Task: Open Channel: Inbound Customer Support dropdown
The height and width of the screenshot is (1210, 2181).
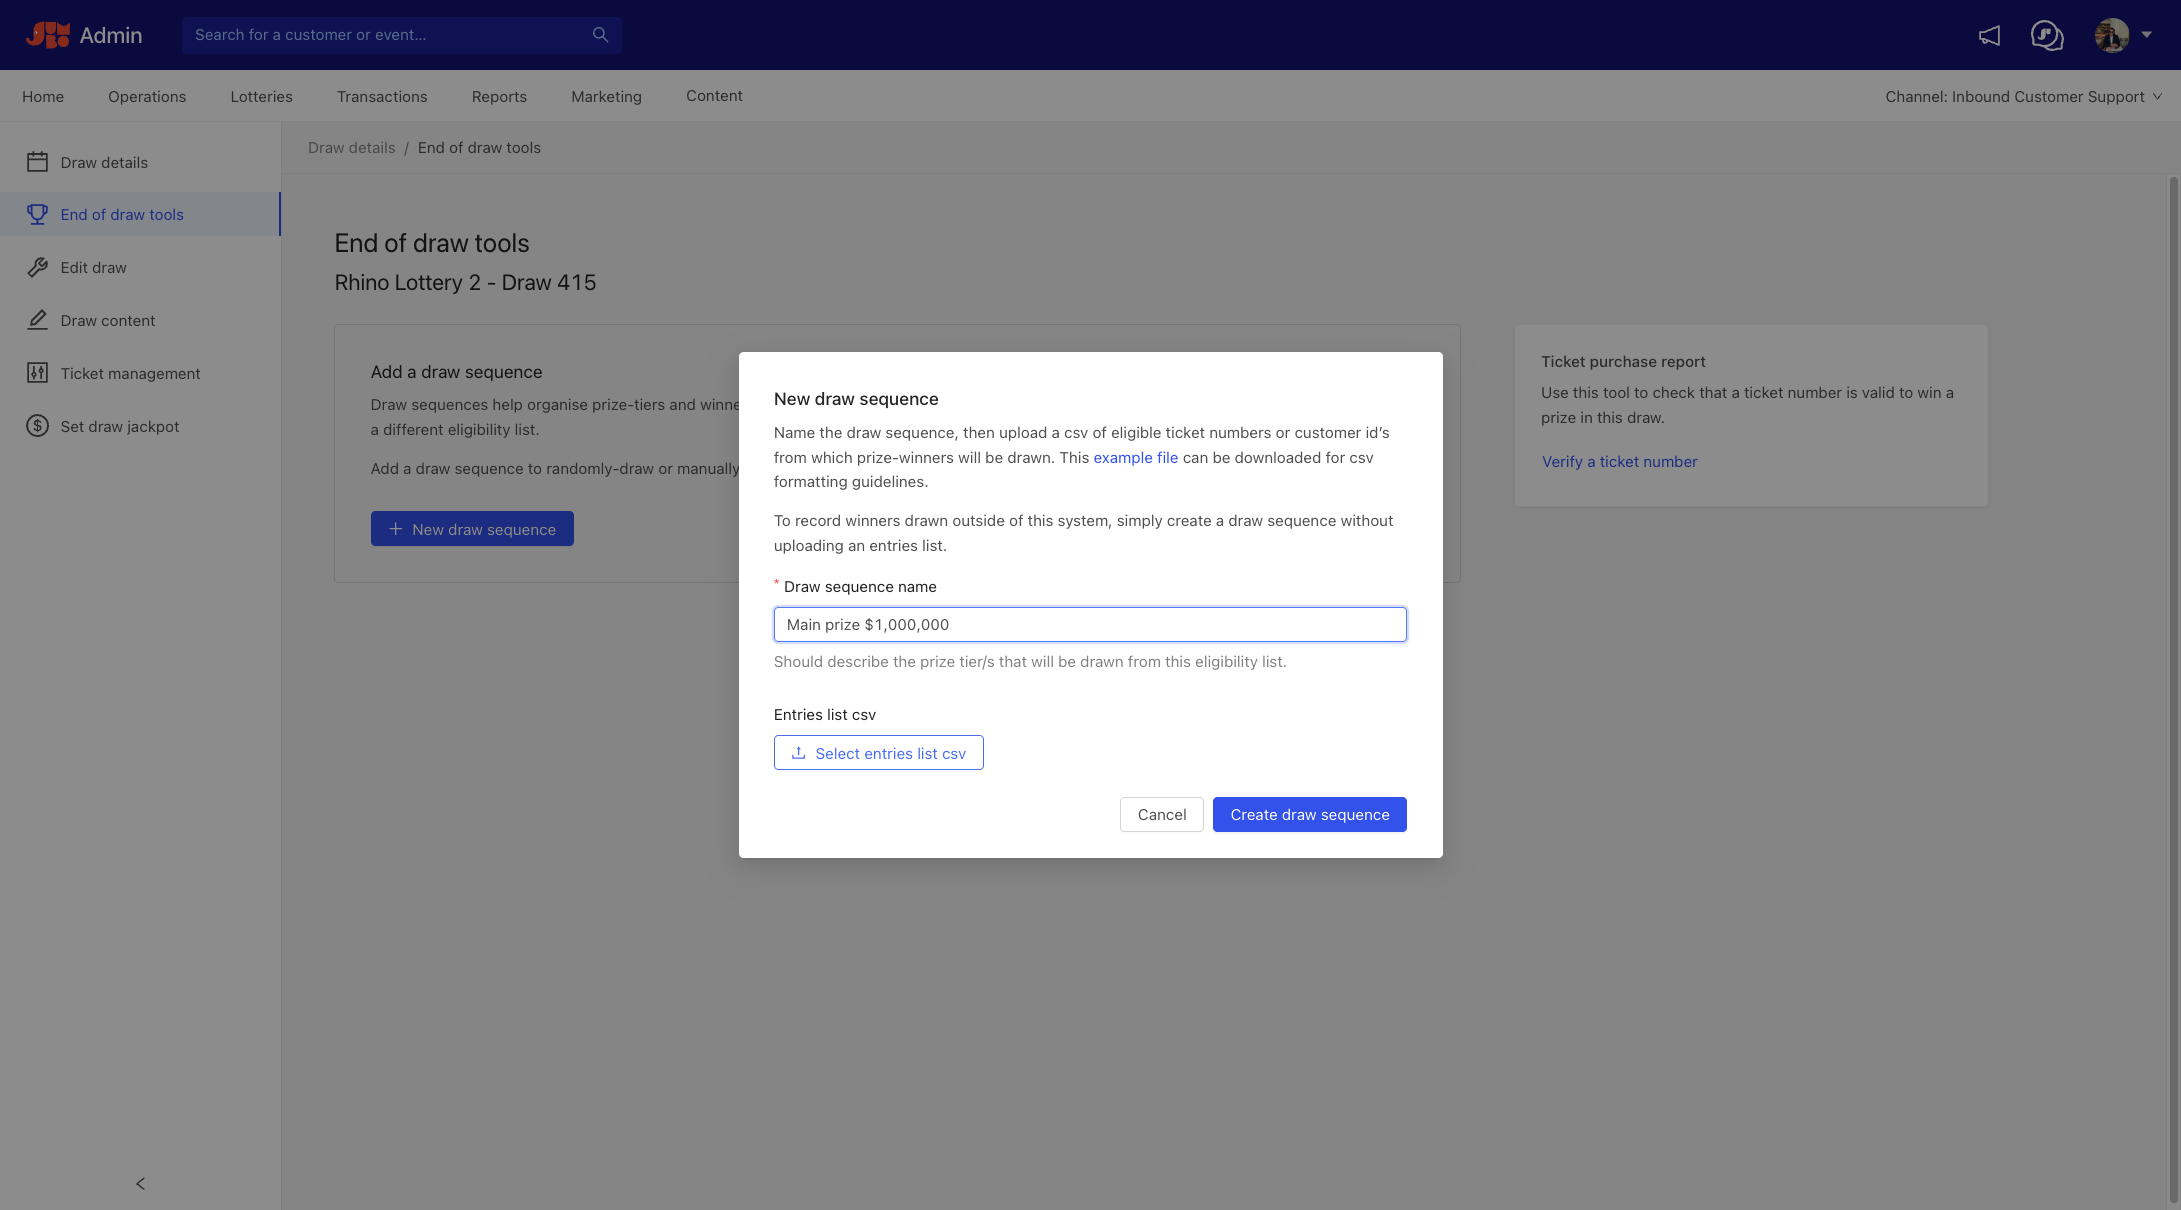Action: [x=2023, y=97]
